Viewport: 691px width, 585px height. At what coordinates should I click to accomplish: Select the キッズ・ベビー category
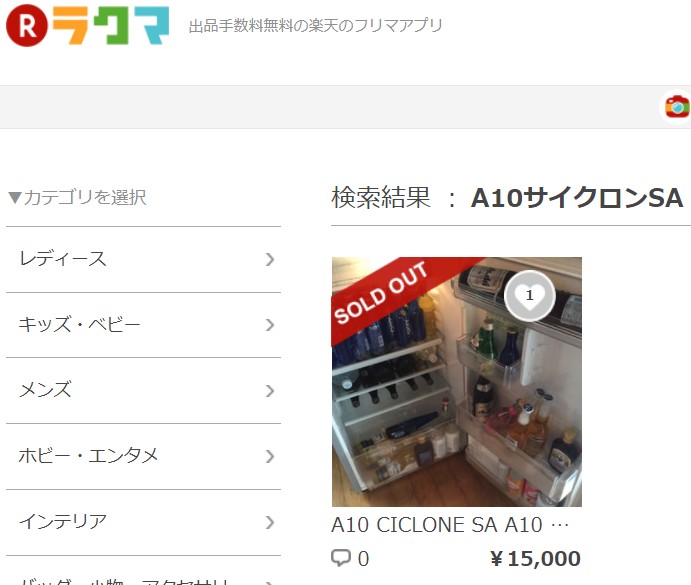(143, 325)
